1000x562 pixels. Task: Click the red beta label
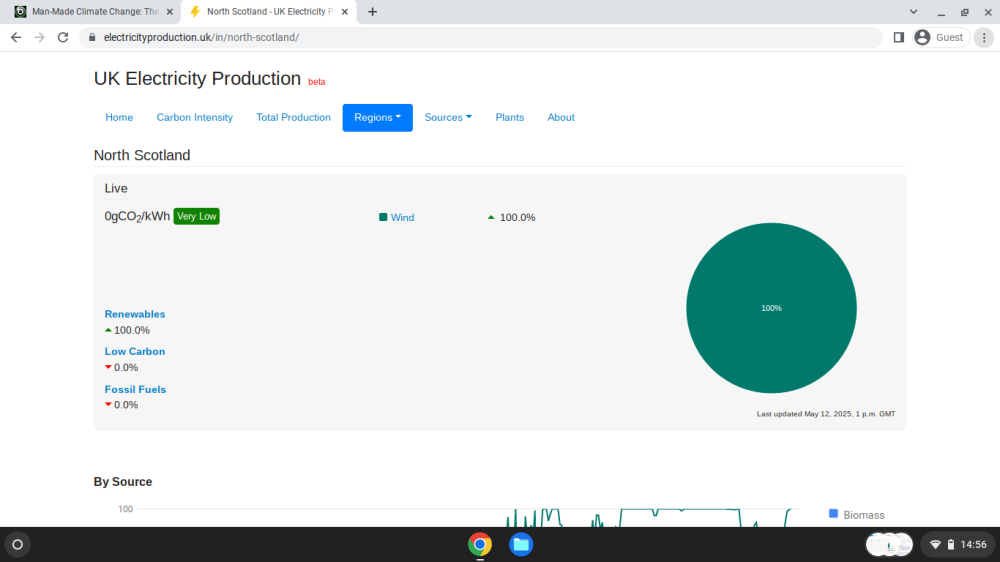pos(316,82)
